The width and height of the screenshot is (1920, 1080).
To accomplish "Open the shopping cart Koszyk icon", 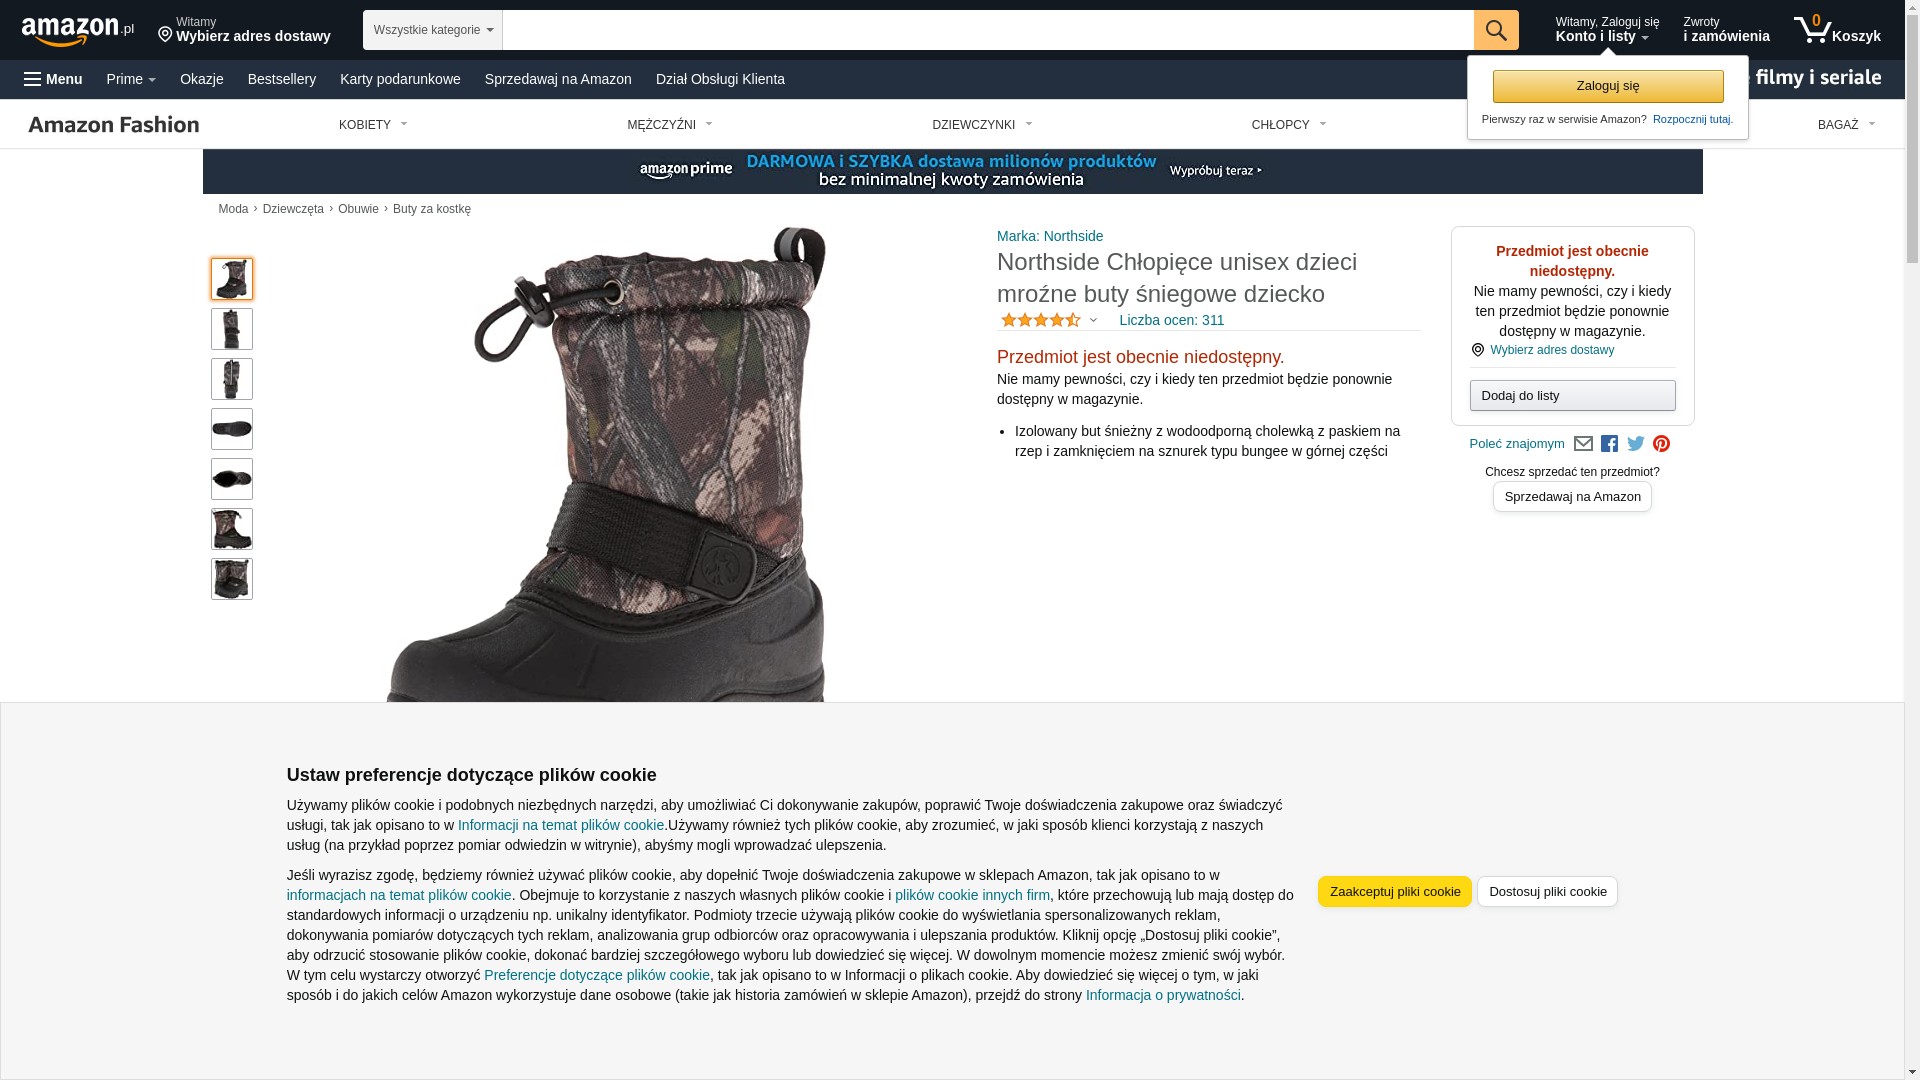I will [x=1837, y=30].
